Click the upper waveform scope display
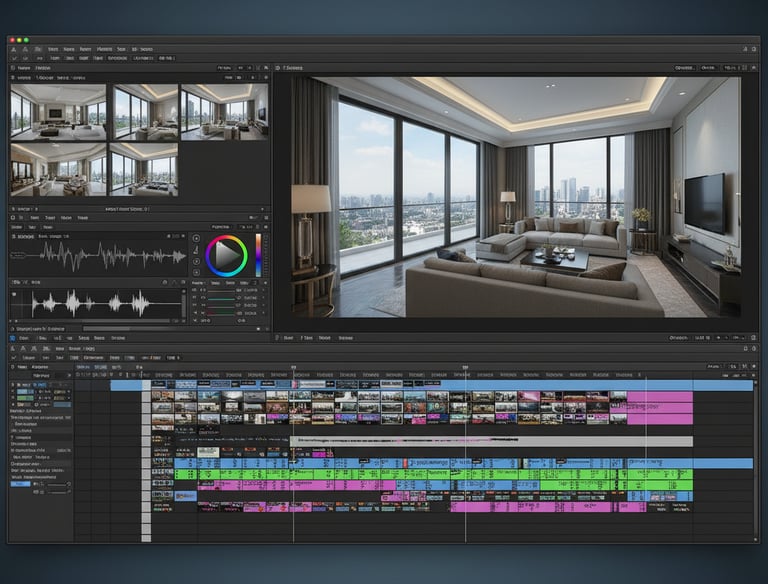768x584 pixels. click(x=98, y=255)
